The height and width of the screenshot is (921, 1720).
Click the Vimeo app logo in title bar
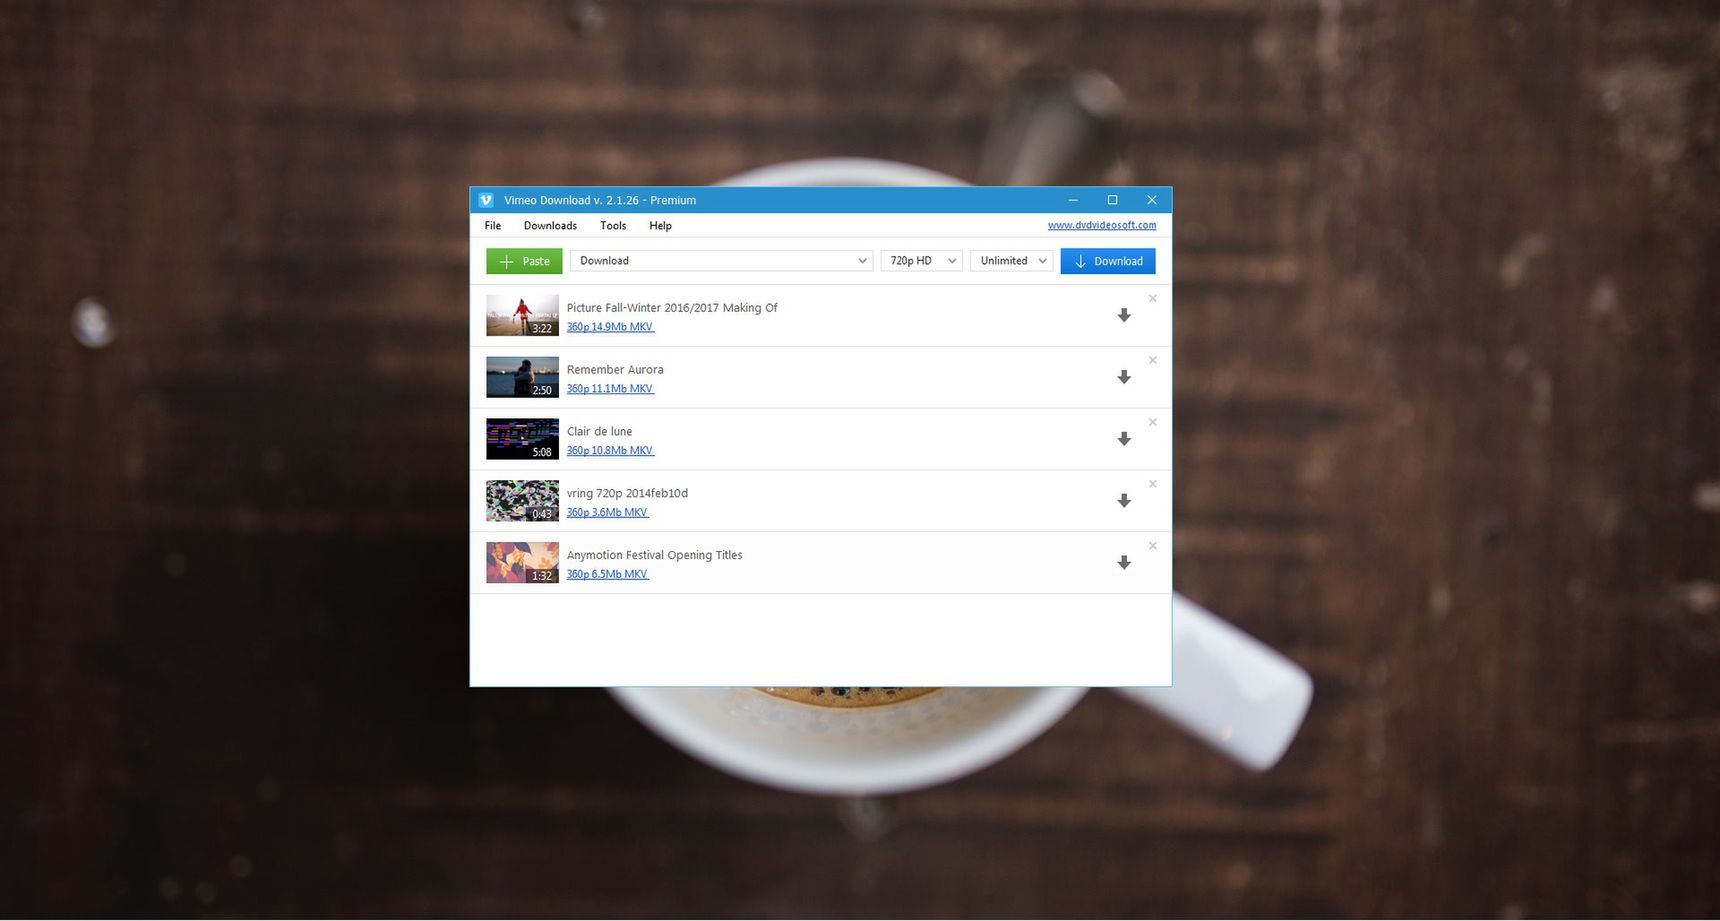coord(486,200)
